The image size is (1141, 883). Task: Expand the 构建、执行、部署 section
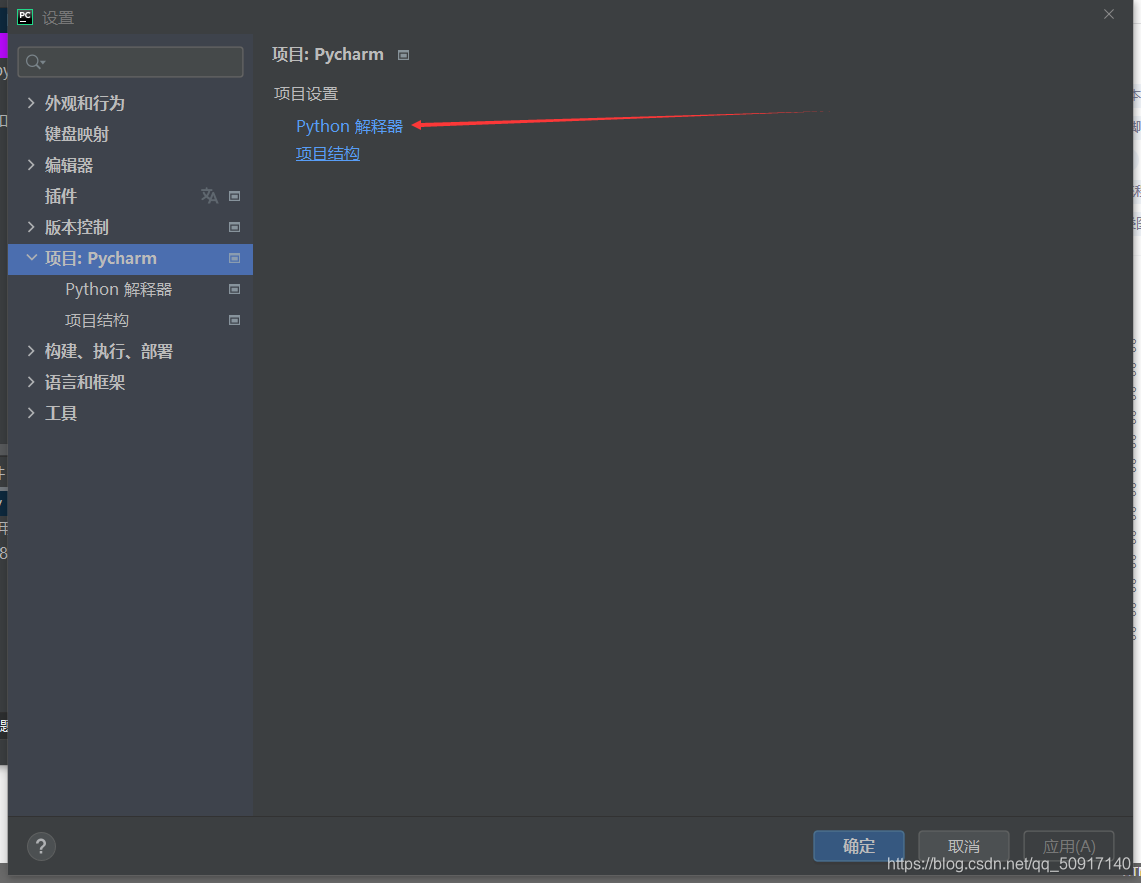pyautogui.click(x=31, y=351)
